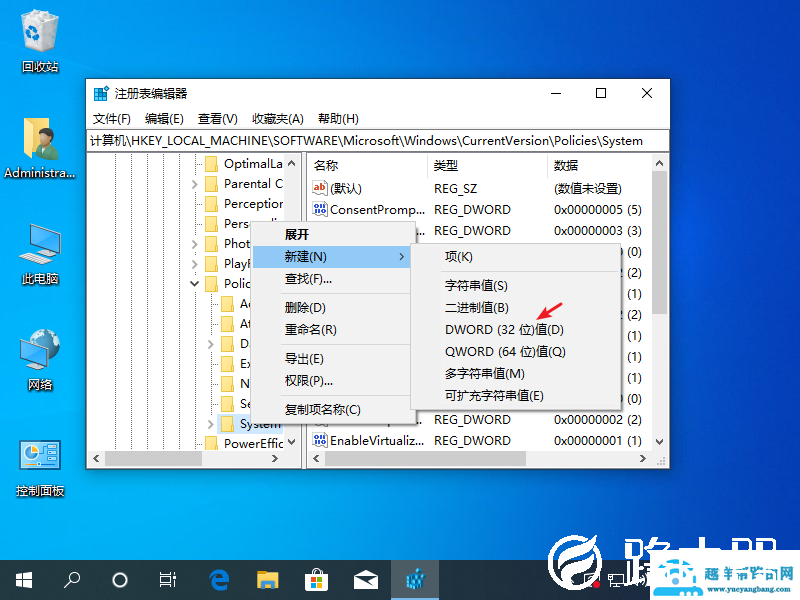Open 帮助(H) menu
The image size is (800, 600).
[x=338, y=119]
